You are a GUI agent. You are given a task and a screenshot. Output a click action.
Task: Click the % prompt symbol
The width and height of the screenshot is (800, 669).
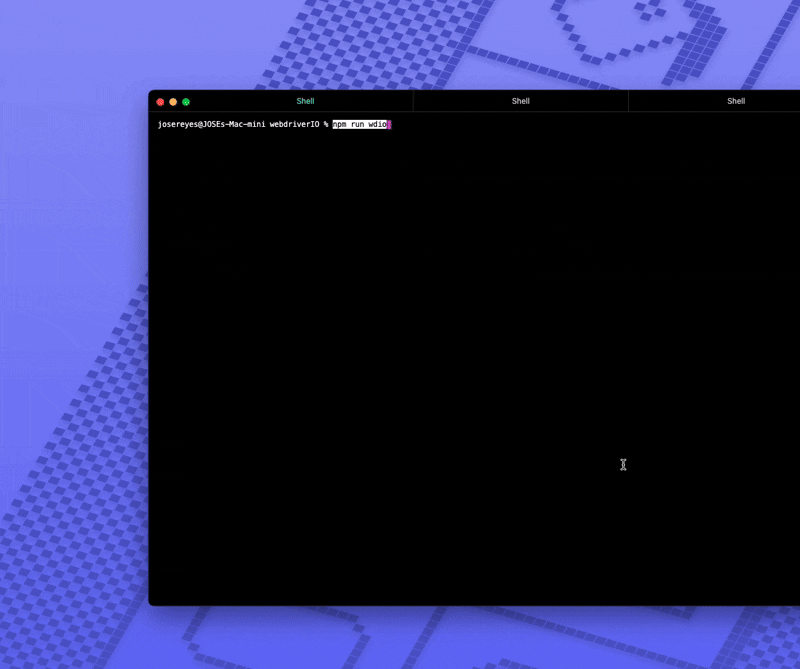(x=325, y=125)
